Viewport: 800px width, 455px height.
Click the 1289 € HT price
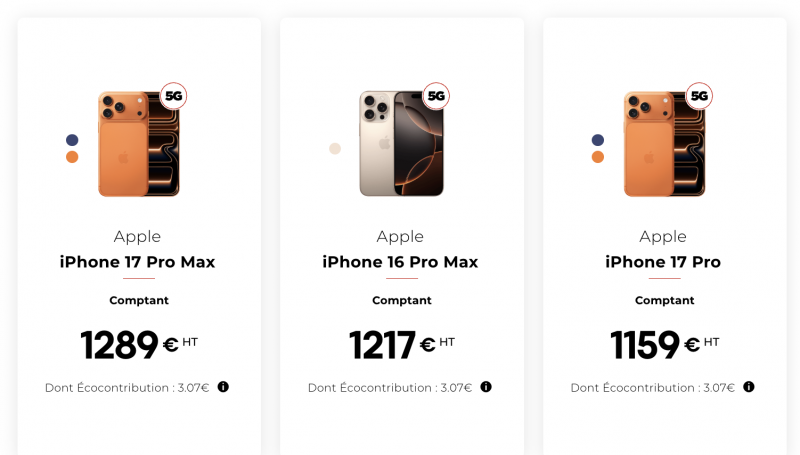coord(138,345)
